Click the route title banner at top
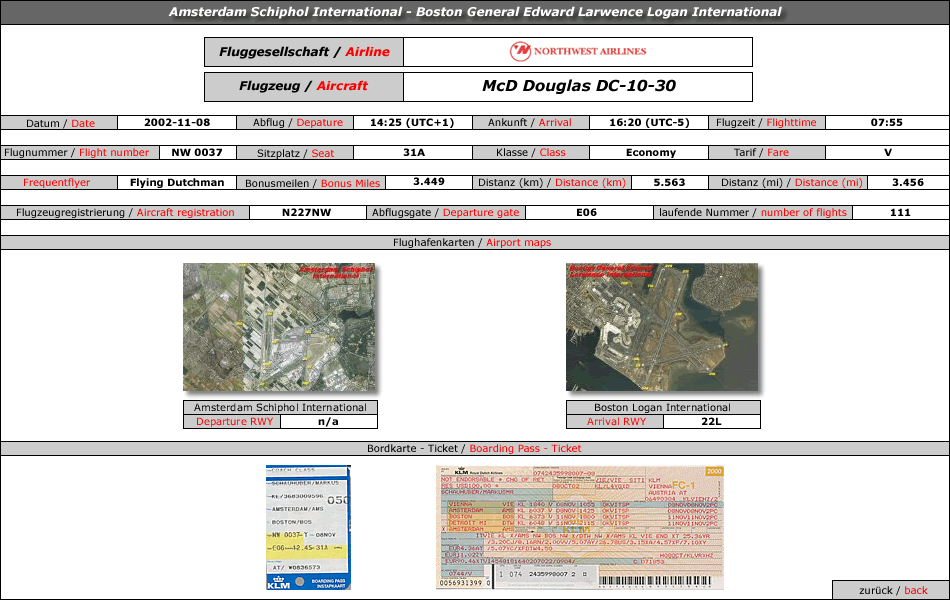Image resolution: width=950 pixels, height=600 pixels. (475, 12)
